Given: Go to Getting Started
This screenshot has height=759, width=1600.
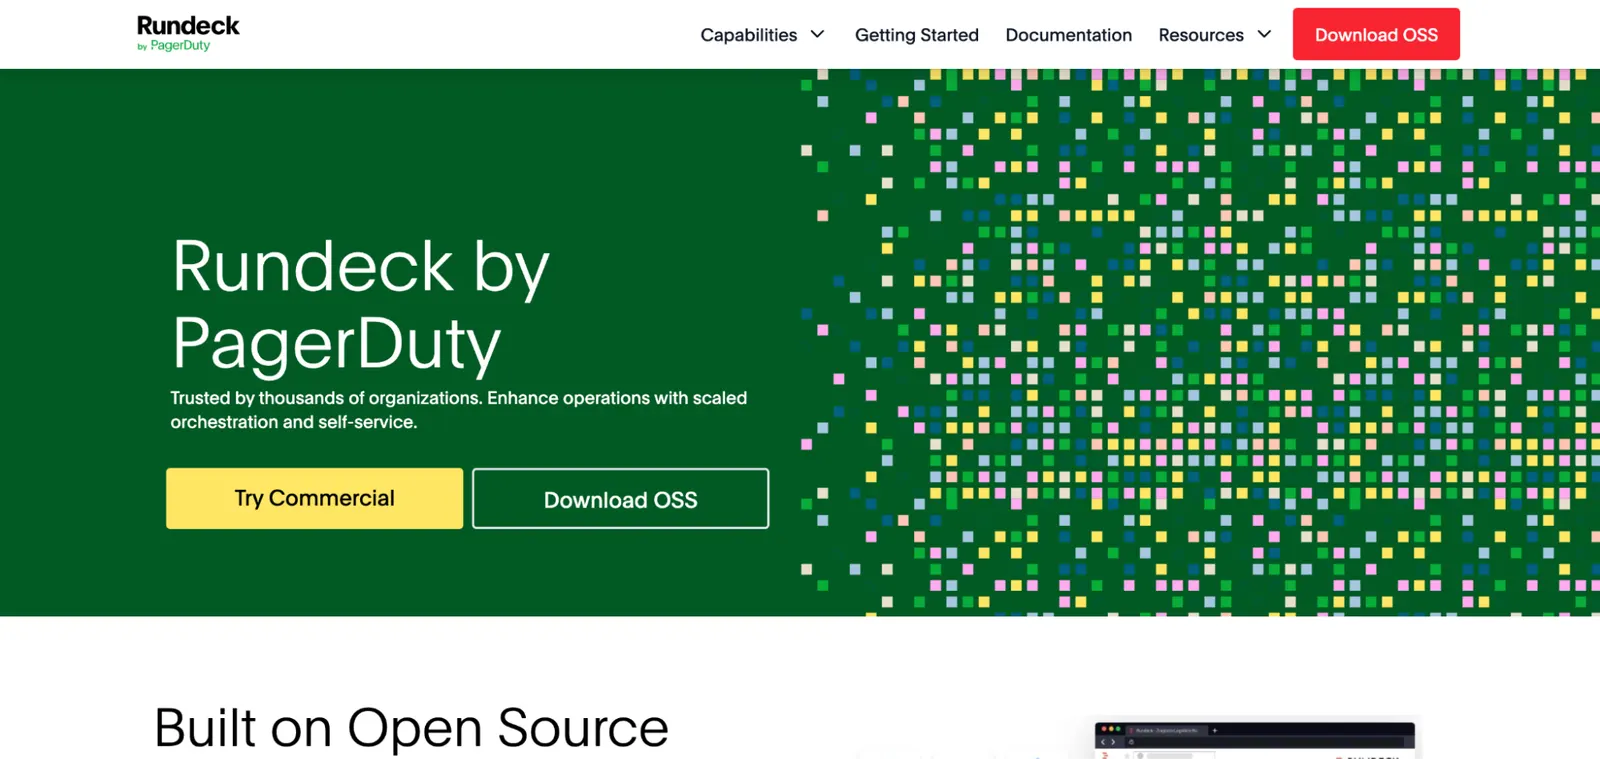Looking at the screenshot, I should pyautogui.click(x=916, y=35).
